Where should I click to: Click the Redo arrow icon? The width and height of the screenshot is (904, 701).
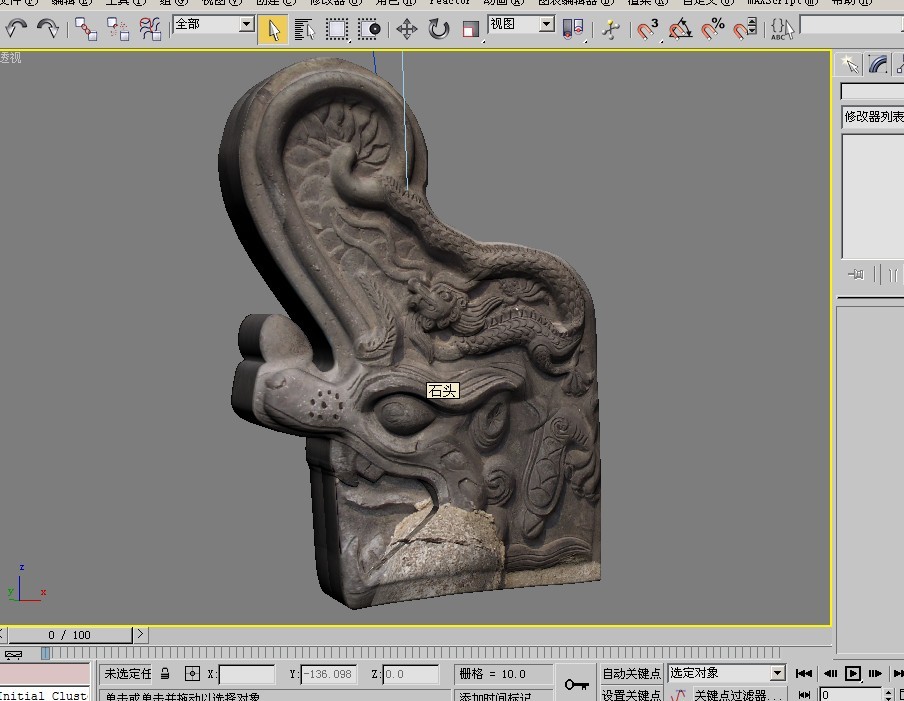pyautogui.click(x=48, y=29)
